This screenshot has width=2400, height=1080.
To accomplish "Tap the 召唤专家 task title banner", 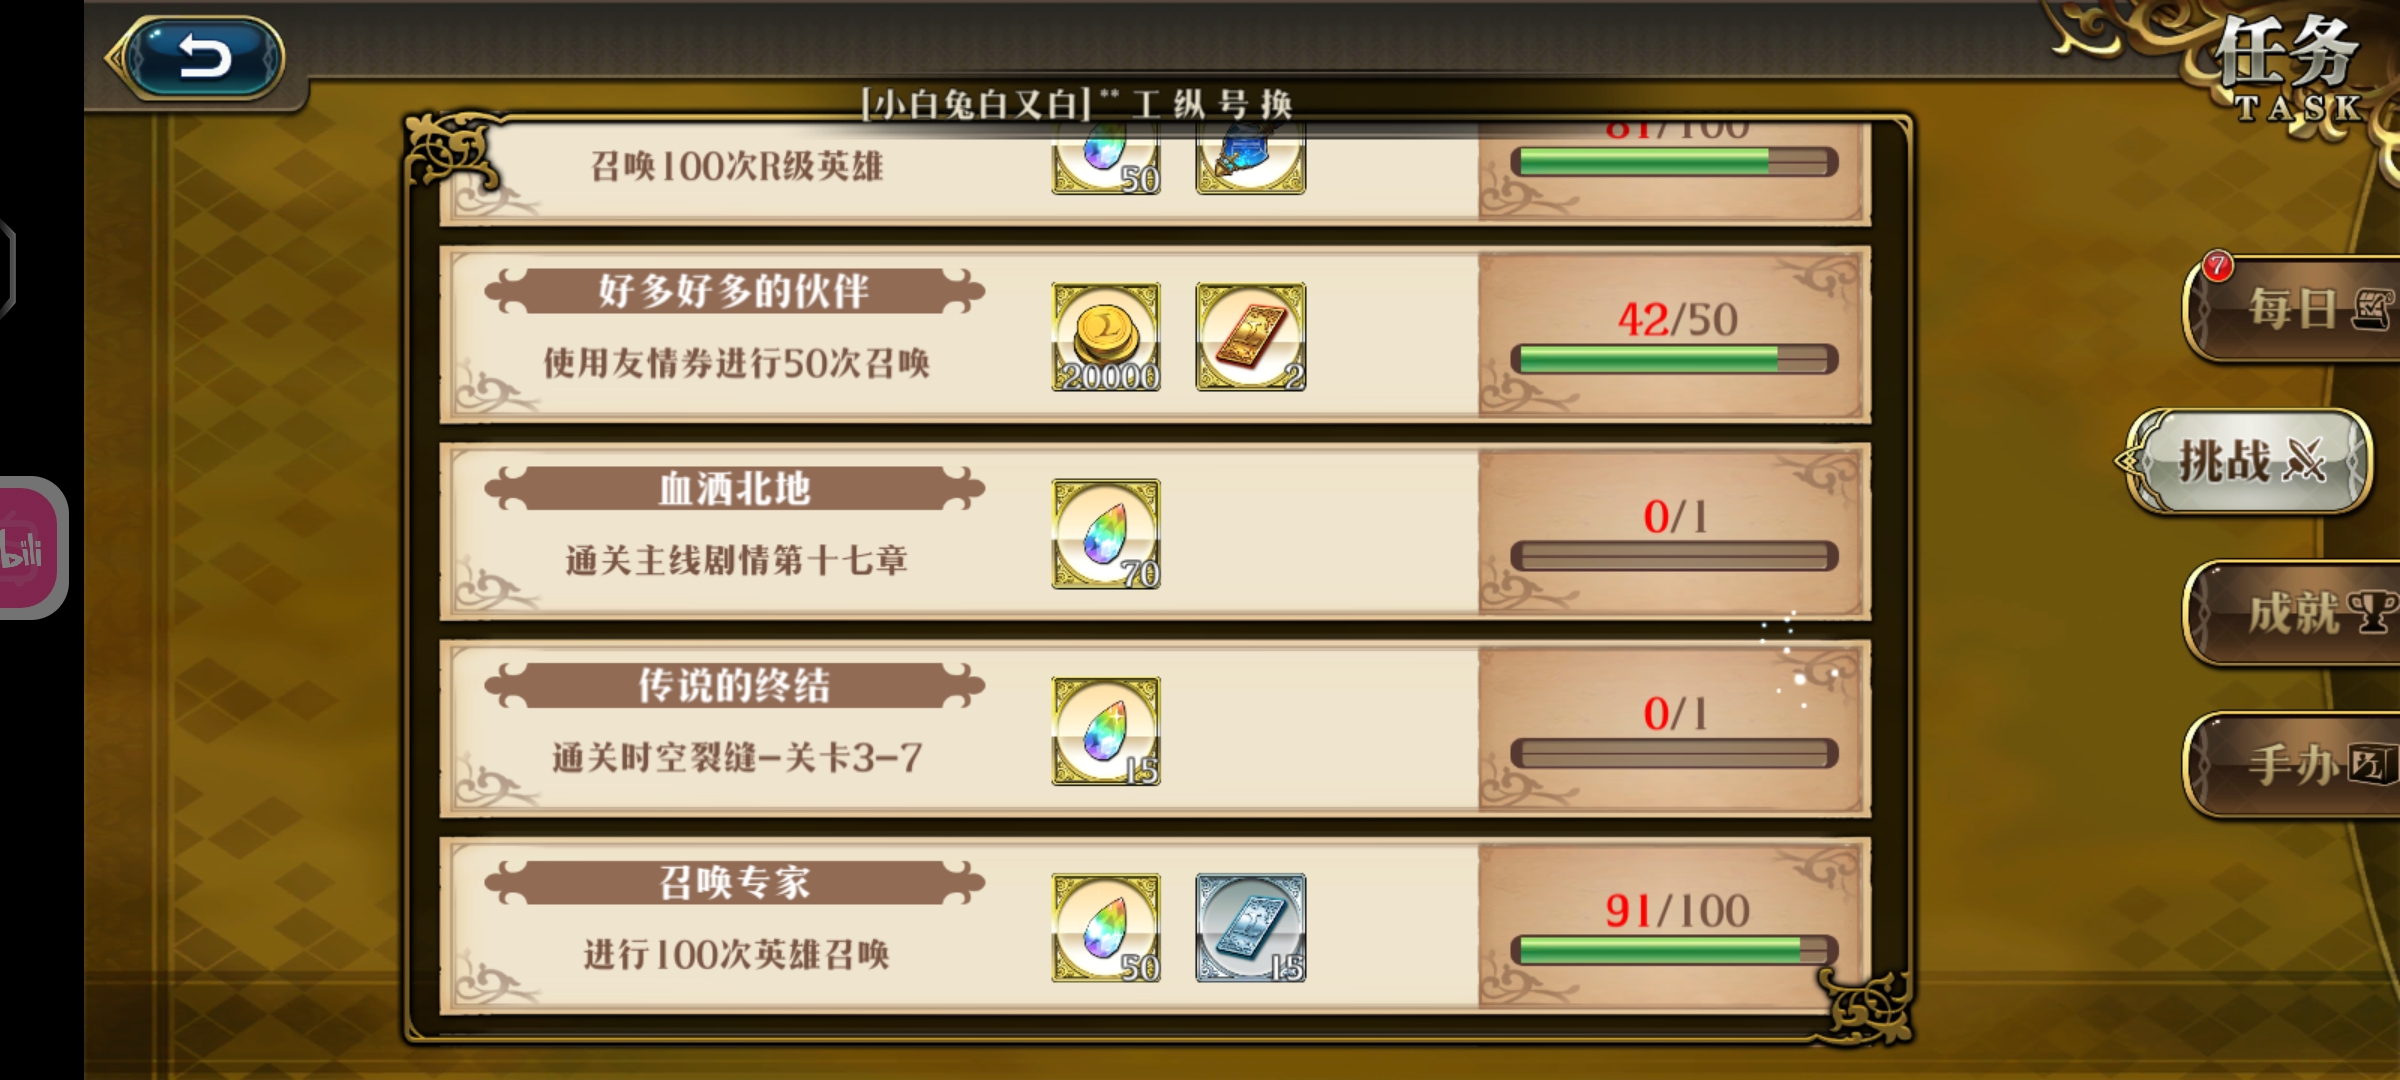I will tap(735, 883).
